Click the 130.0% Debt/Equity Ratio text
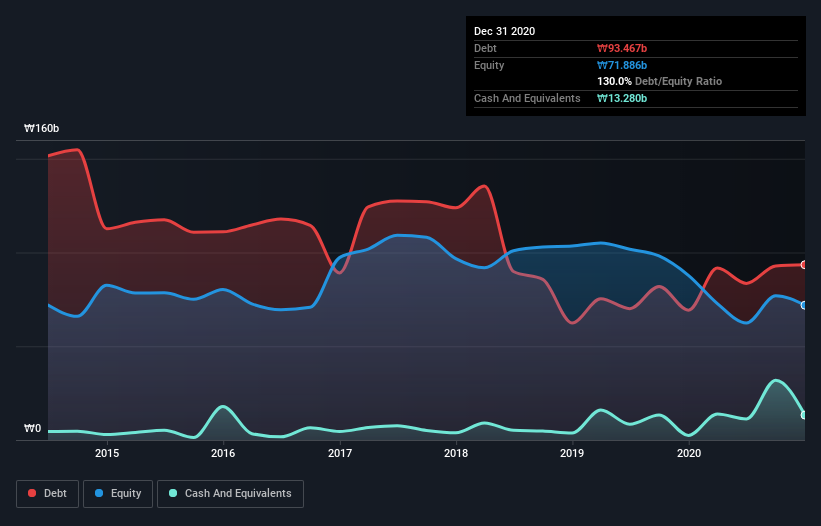This screenshot has width=821, height=526. coord(660,81)
